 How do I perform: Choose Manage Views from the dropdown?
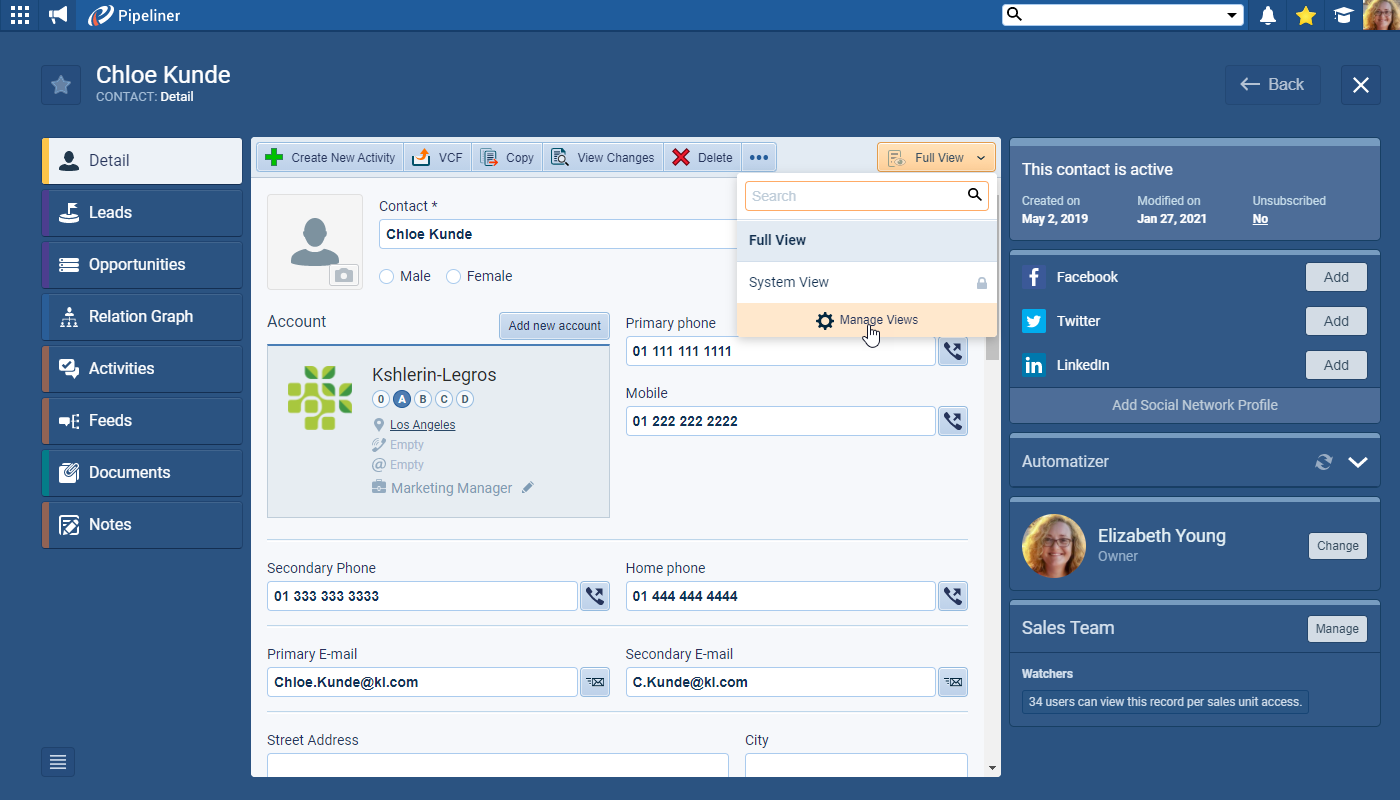pyautogui.click(x=867, y=320)
